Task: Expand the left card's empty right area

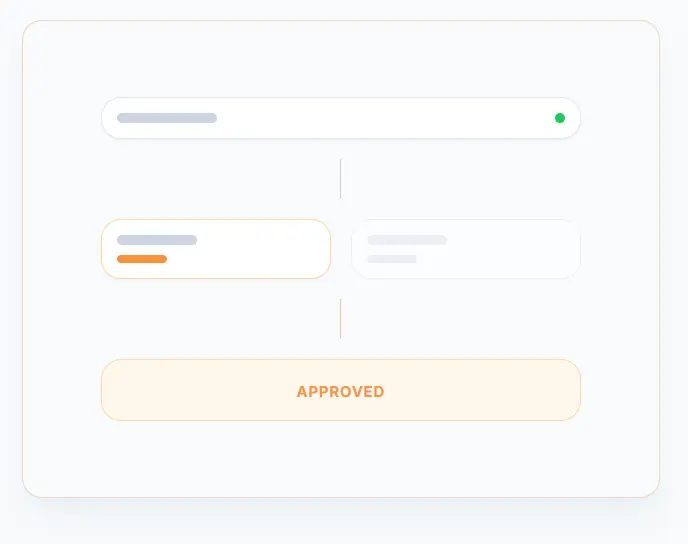Action: point(270,249)
